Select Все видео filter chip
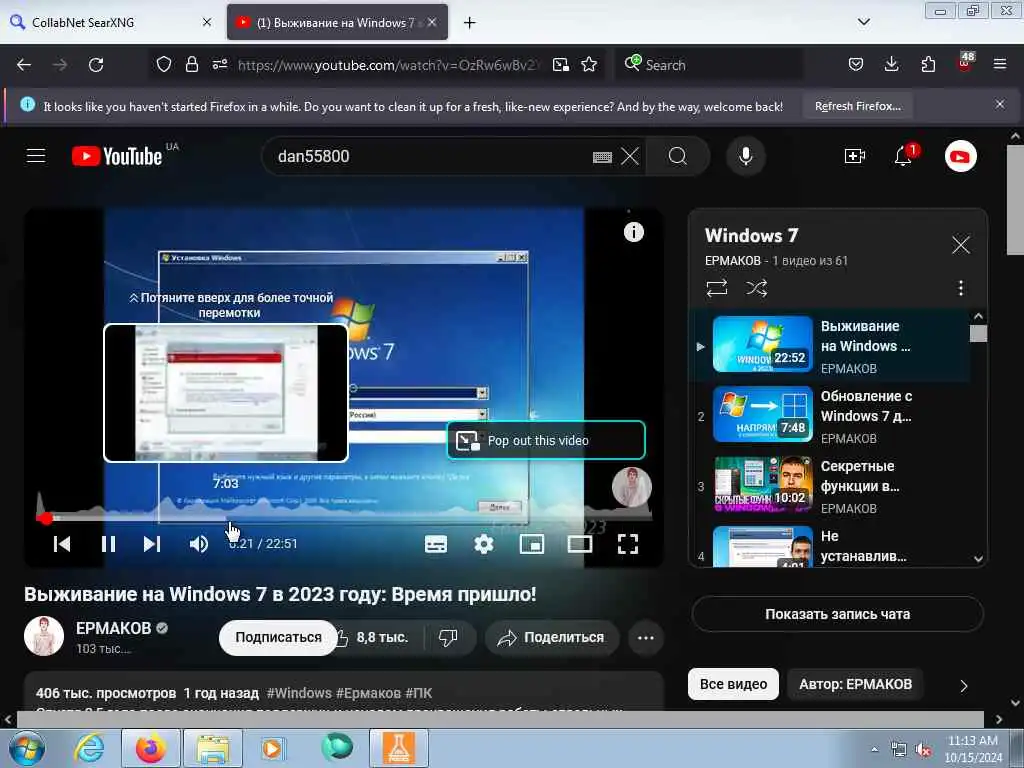The height and width of the screenshot is (768, 1024). [x=733, y=684]
